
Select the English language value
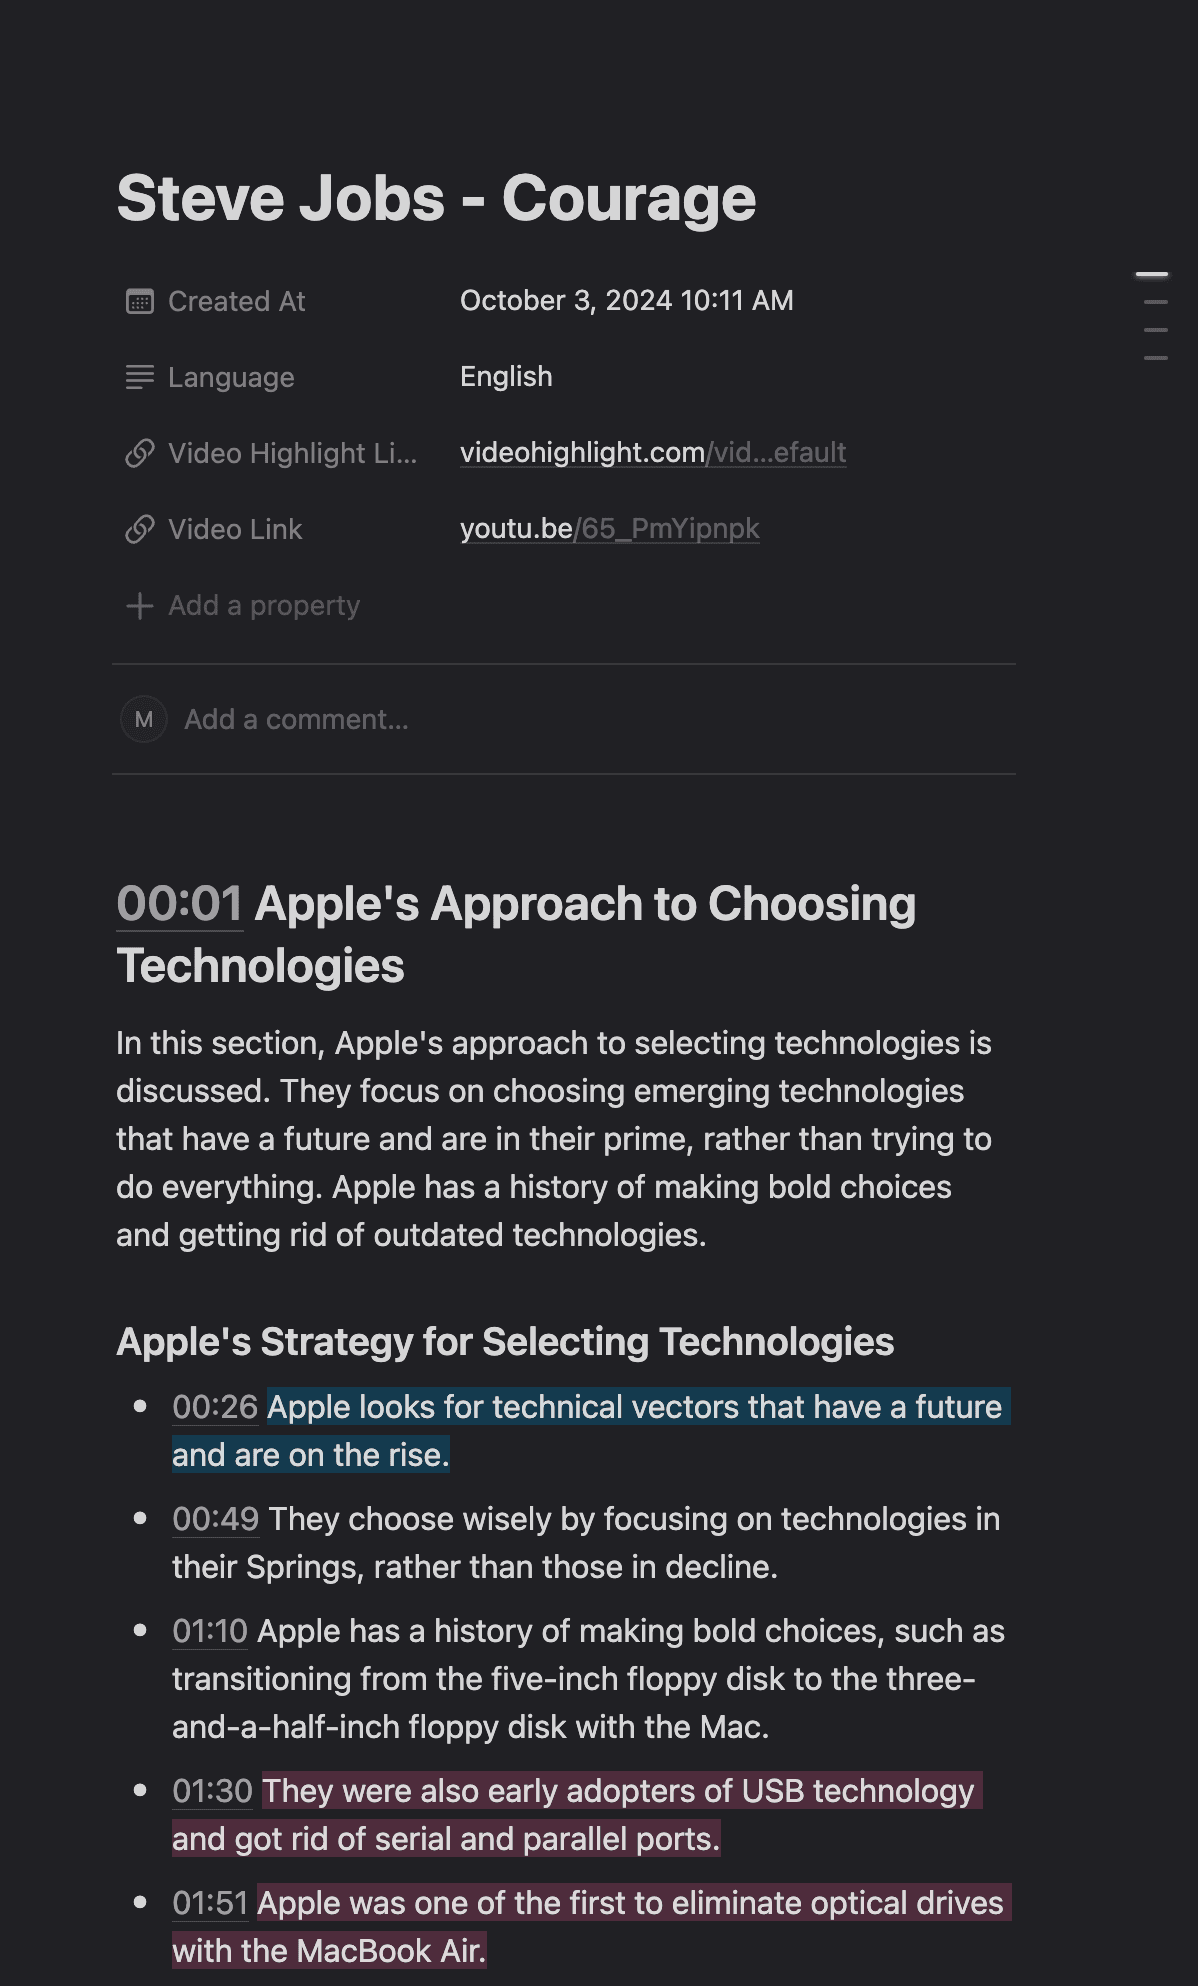[x=506, y=376]
